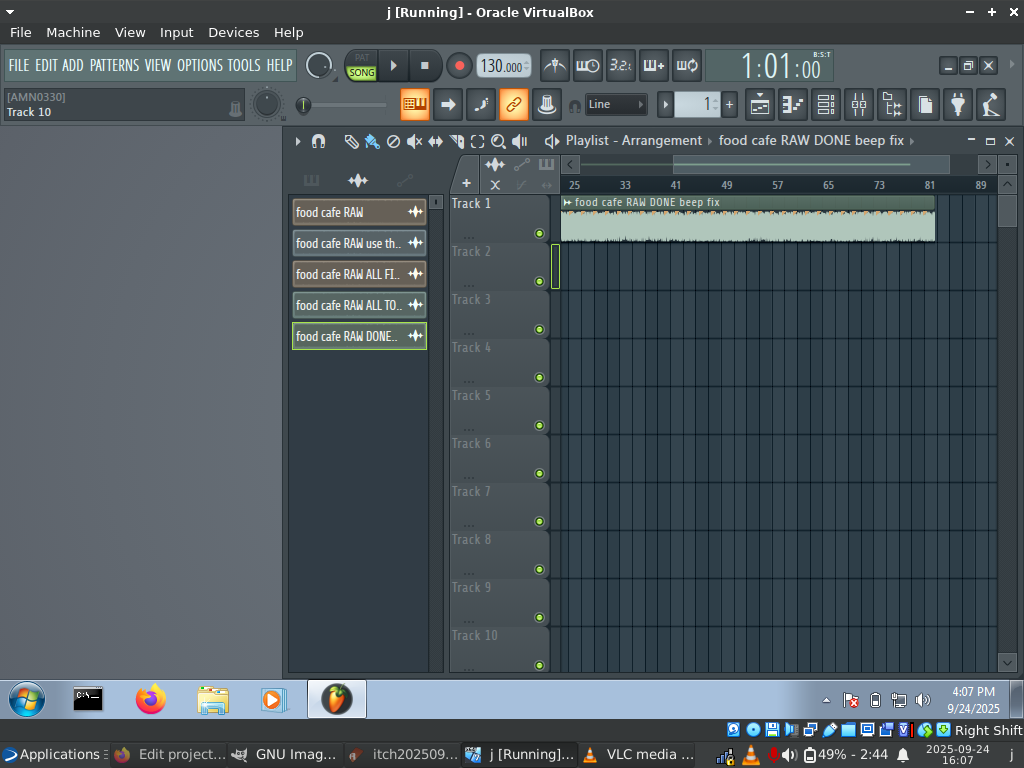The image size is (1024, 768).
Task: Switch PAT/SONG mode toggle
Action: pyautogui.click(x=361, y=66)
